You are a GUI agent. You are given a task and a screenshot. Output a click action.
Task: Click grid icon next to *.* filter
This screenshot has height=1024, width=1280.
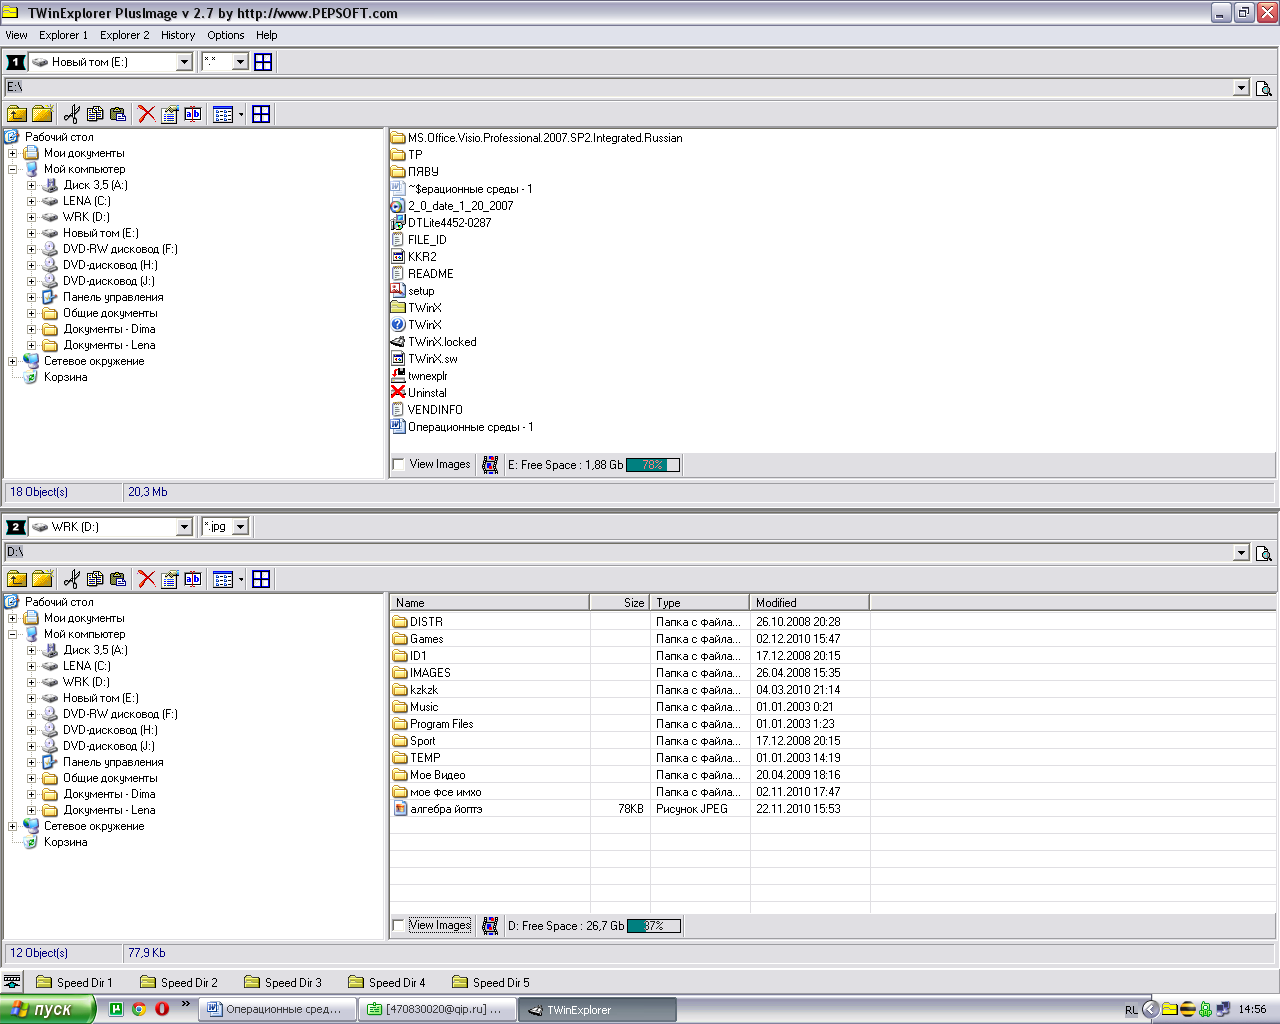point(263,62)
